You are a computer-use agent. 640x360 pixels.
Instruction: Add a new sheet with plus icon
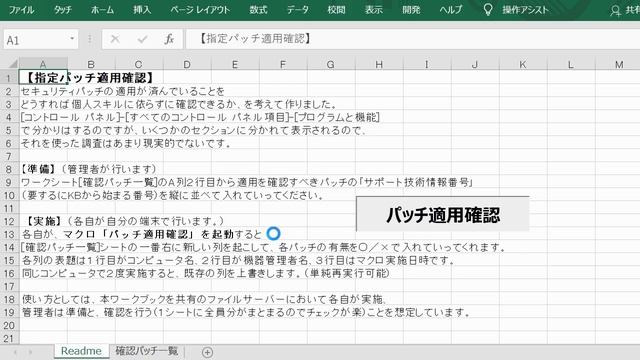207,352
